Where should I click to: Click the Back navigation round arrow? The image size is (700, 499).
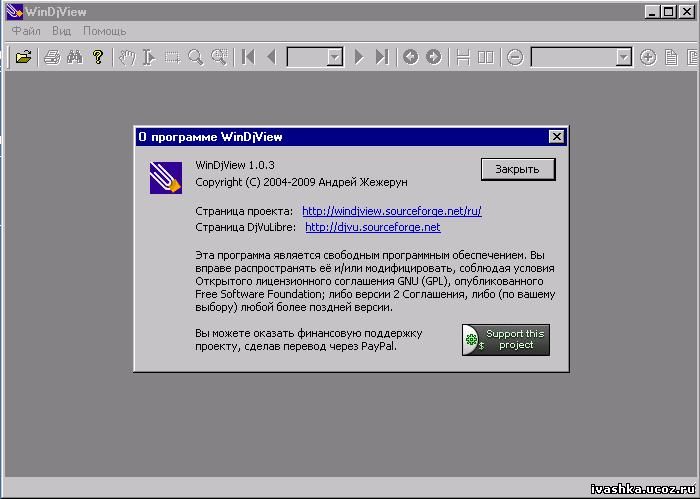pos(410,57)
